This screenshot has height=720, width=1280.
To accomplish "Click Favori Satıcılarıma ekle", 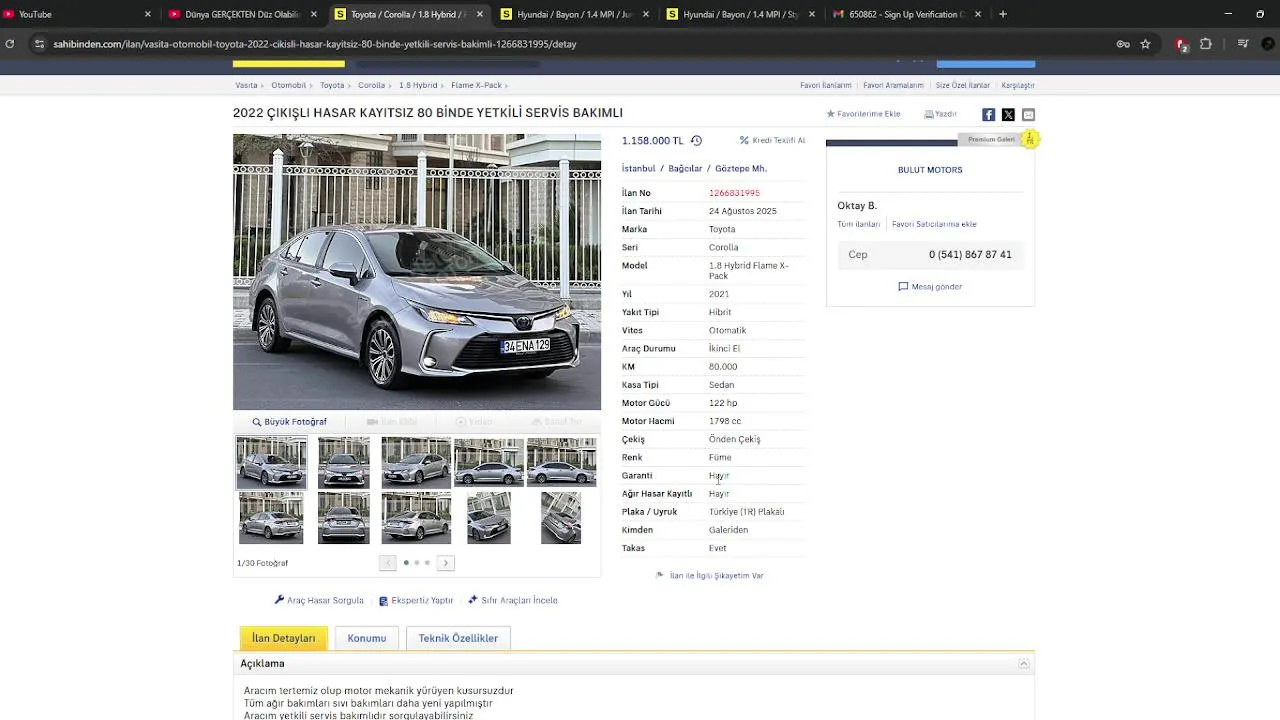I will pyautogui.click(x=934, y=225).
